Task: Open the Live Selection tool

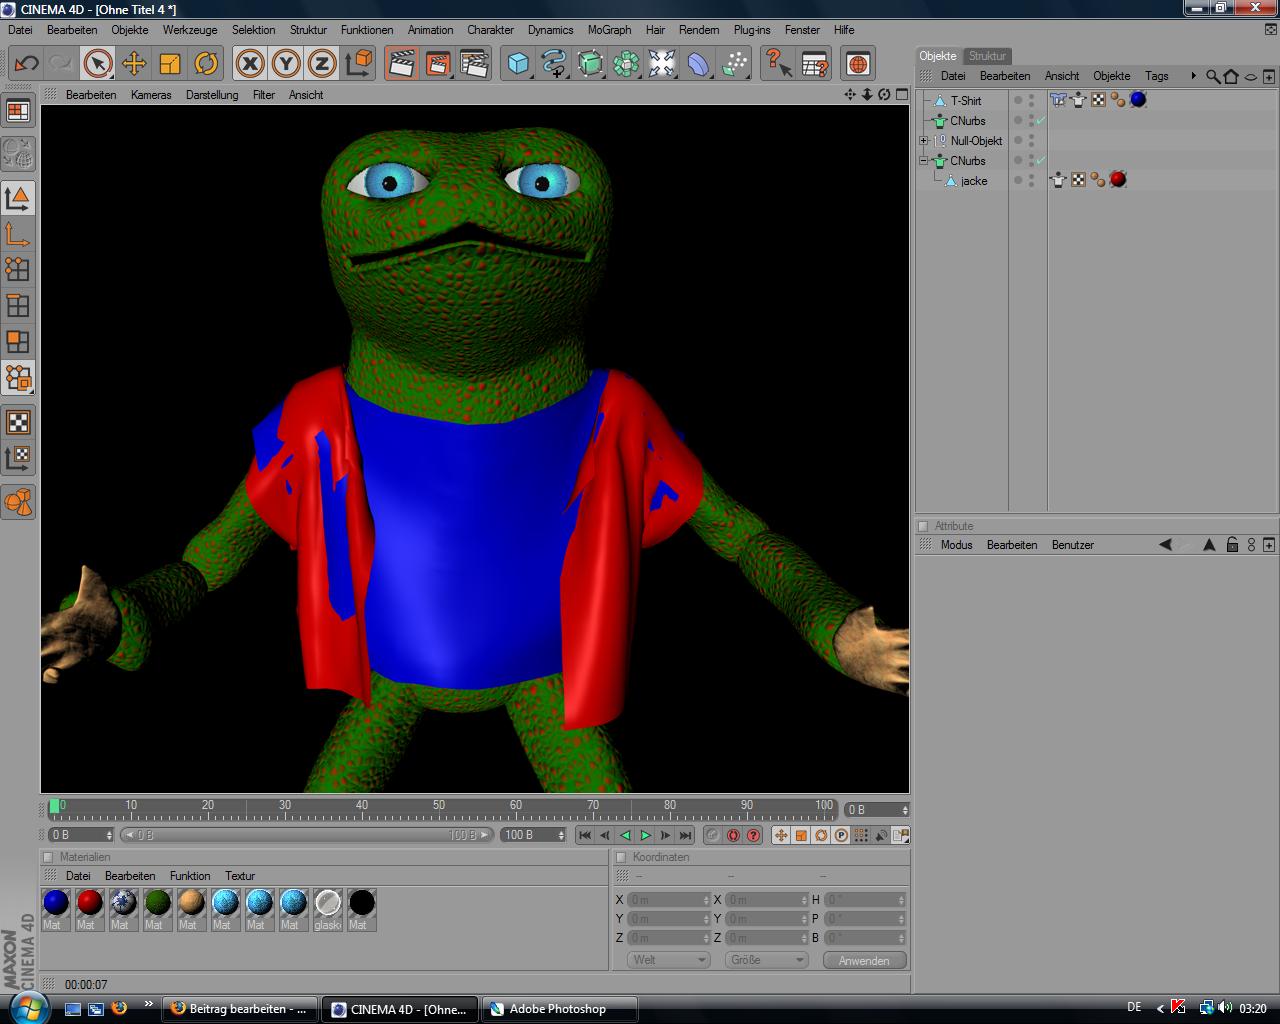Action: (x=97, y=64)
